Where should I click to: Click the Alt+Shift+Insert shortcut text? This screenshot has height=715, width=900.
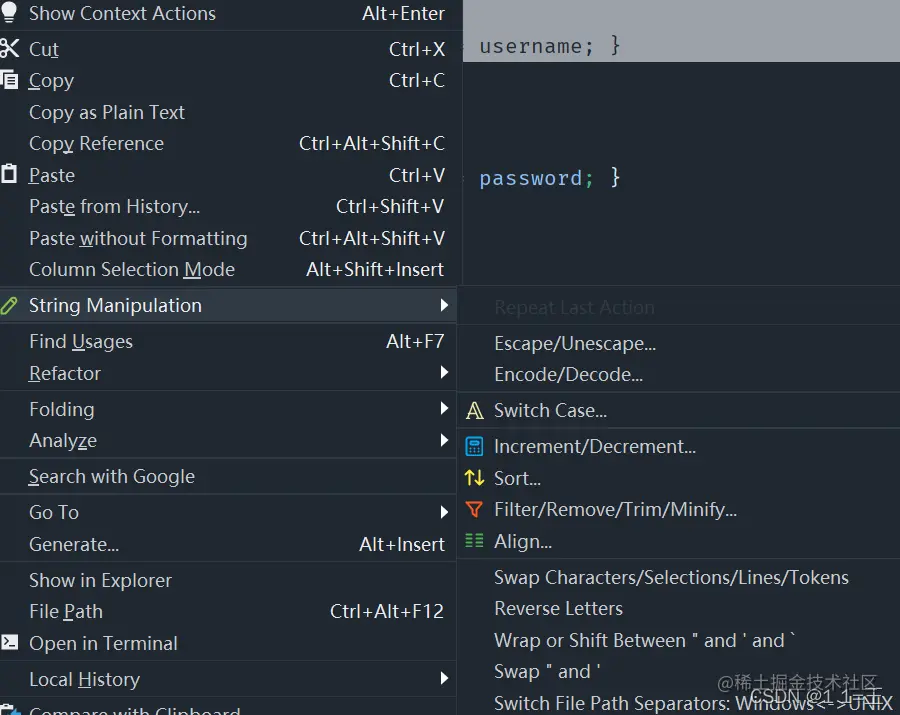click(x=375, y=269)
